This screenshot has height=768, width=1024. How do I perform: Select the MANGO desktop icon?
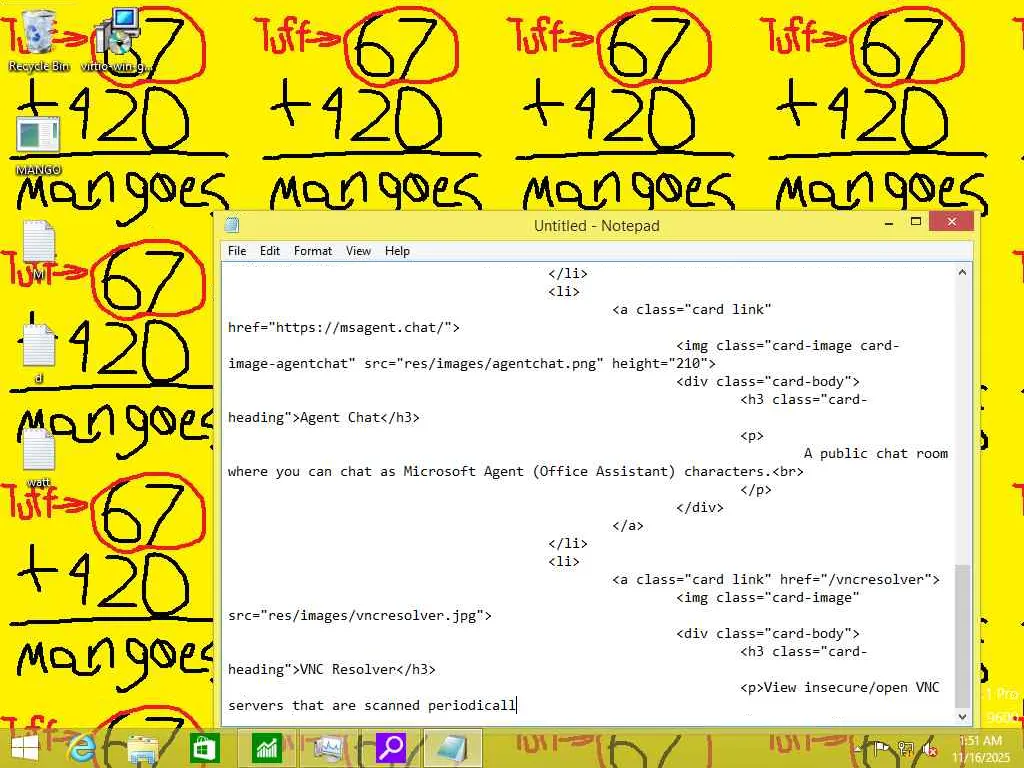[38, 145]
